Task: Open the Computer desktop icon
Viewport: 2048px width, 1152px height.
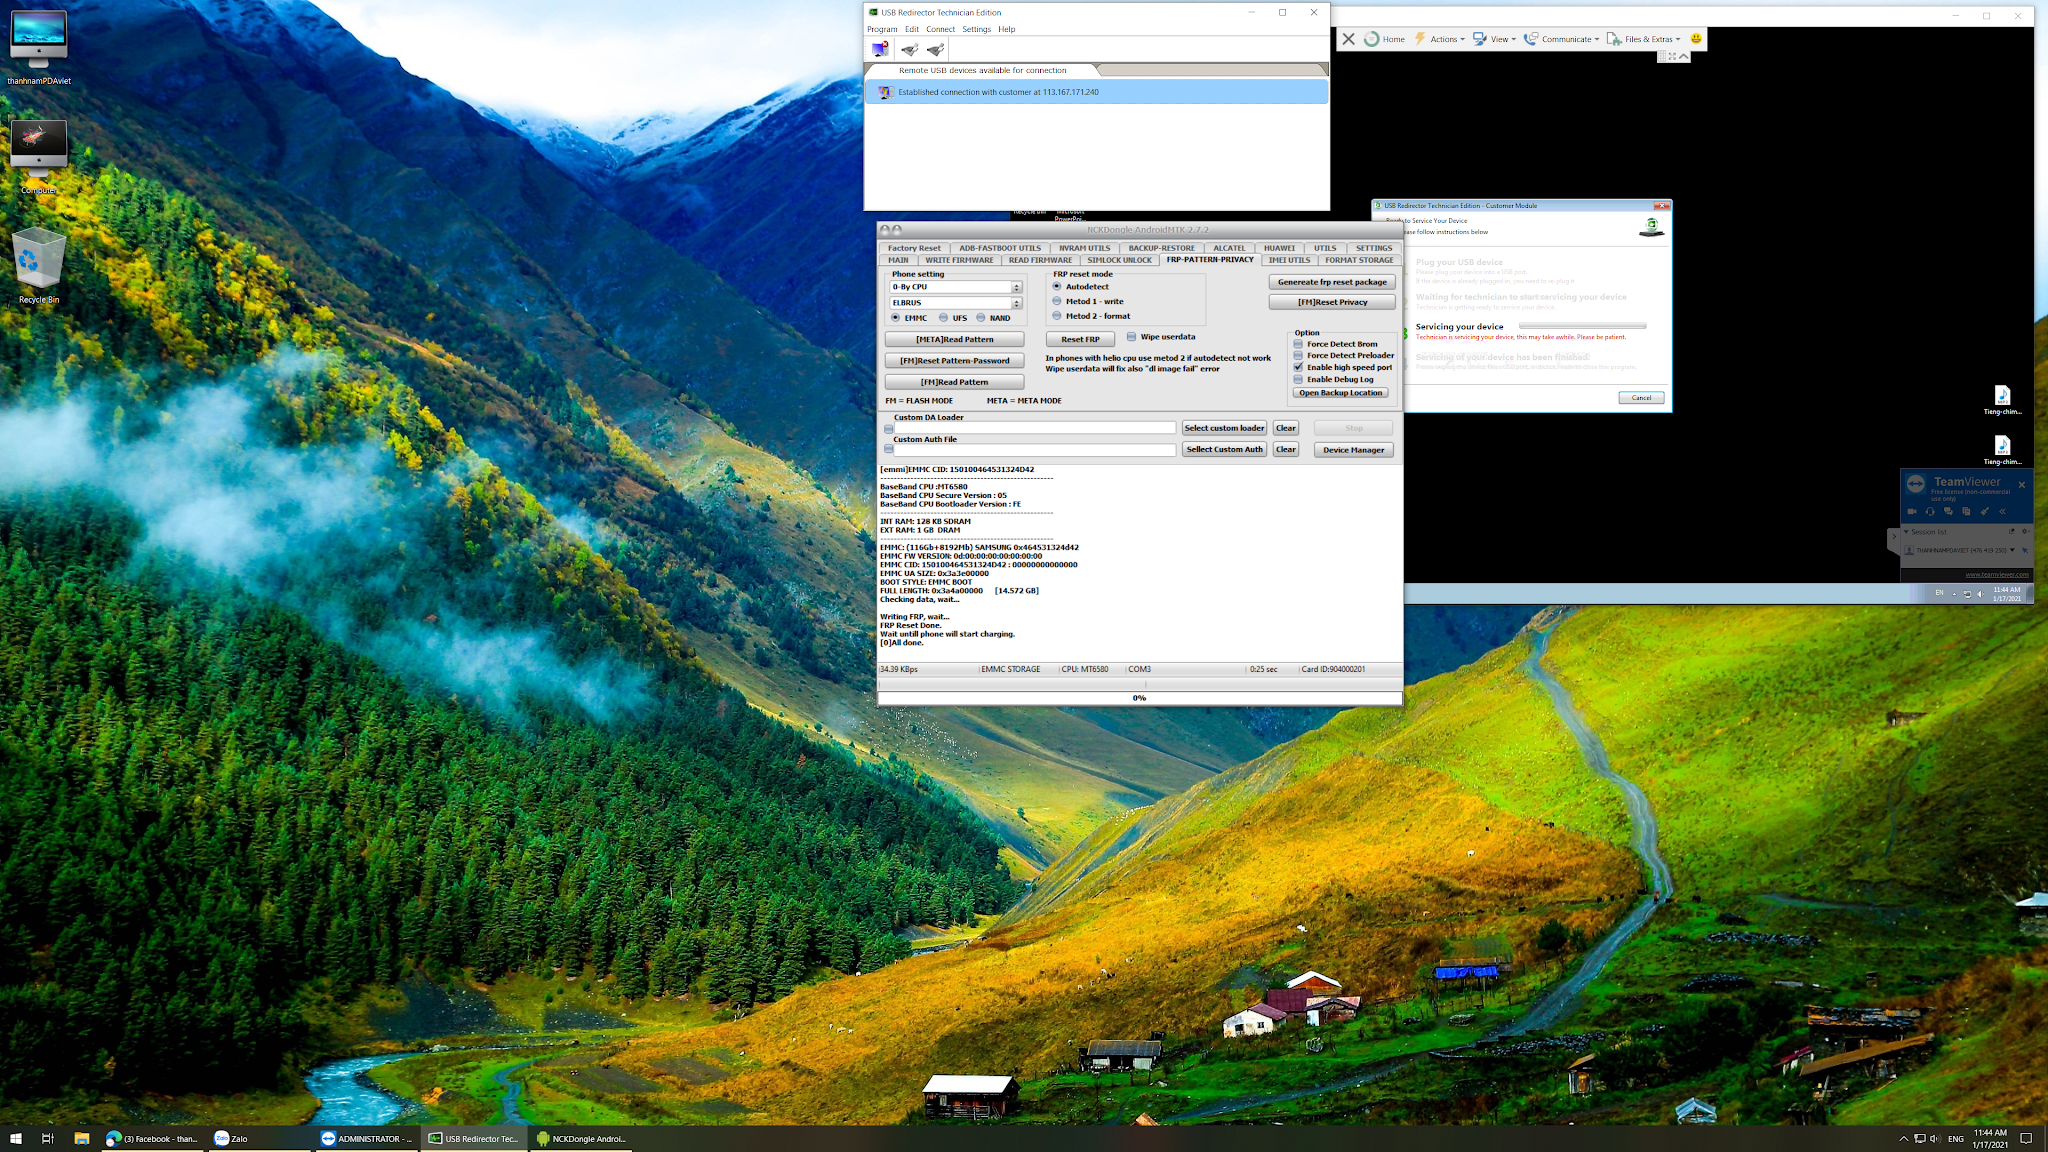Action: (39, 157)
